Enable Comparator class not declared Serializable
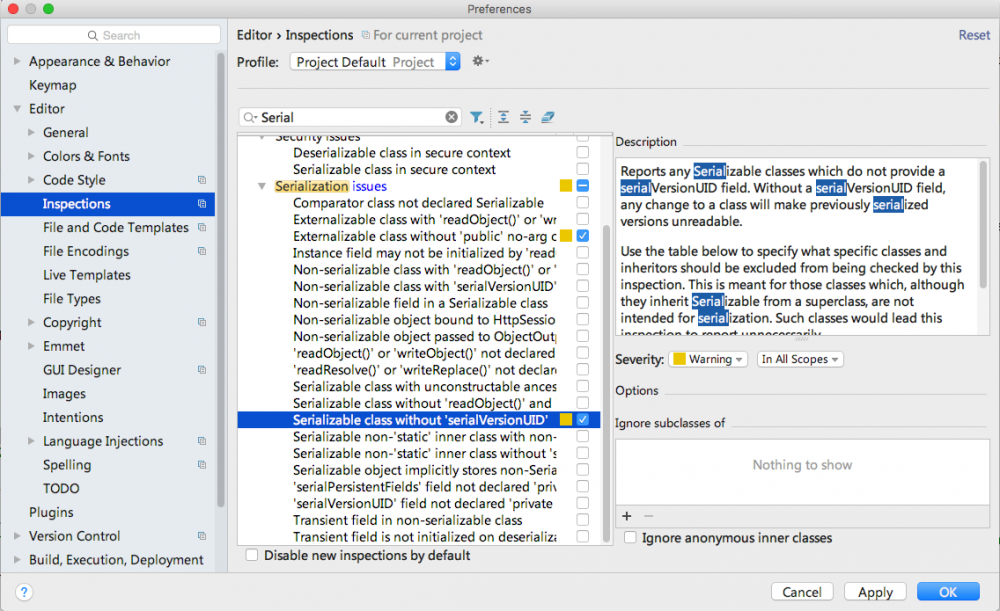 coord(583,203)
